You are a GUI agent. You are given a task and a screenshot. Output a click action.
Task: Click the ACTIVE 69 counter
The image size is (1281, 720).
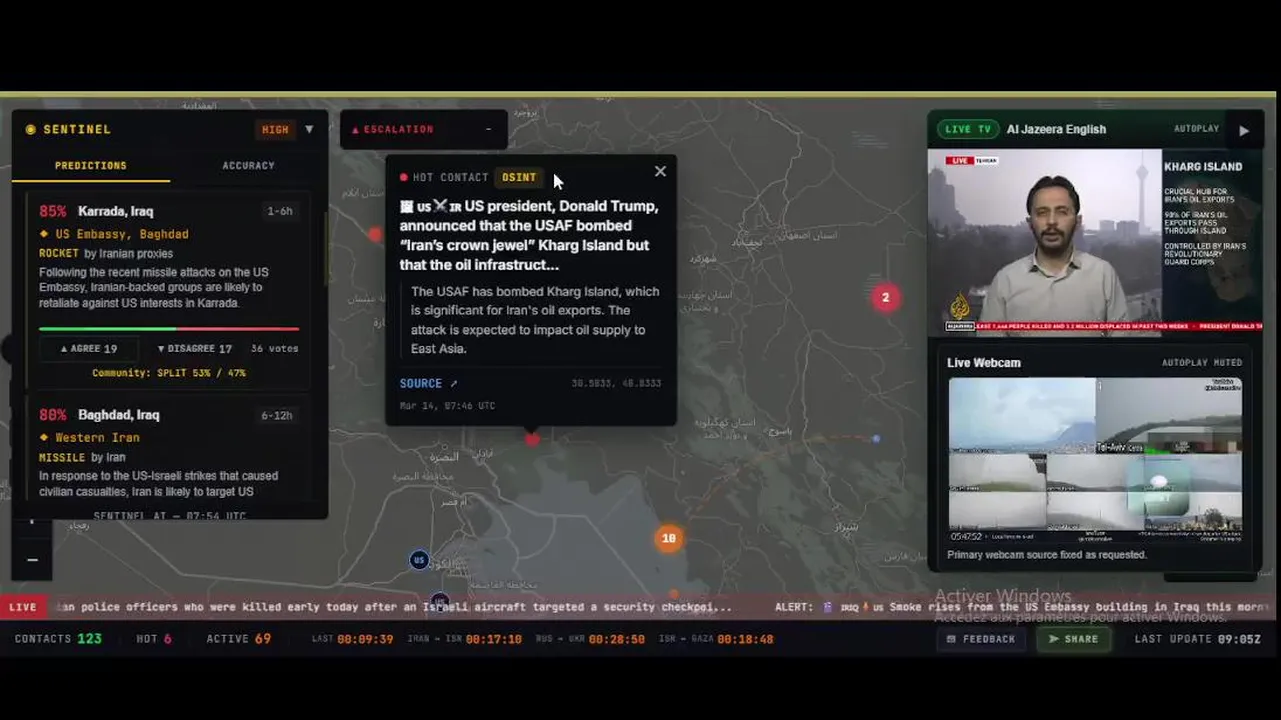click(239, 639)
